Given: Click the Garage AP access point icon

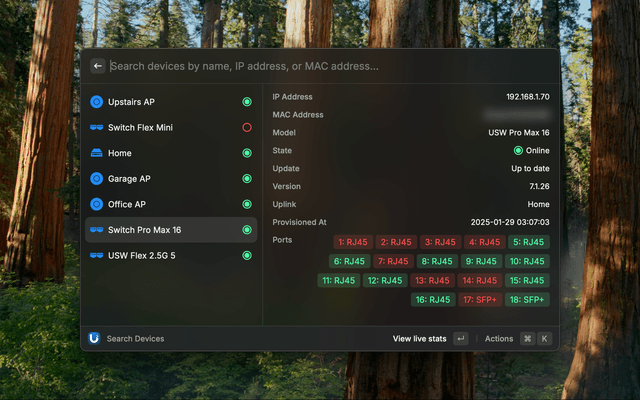Looking at the screenshot, I should click(x=97, y=179).
